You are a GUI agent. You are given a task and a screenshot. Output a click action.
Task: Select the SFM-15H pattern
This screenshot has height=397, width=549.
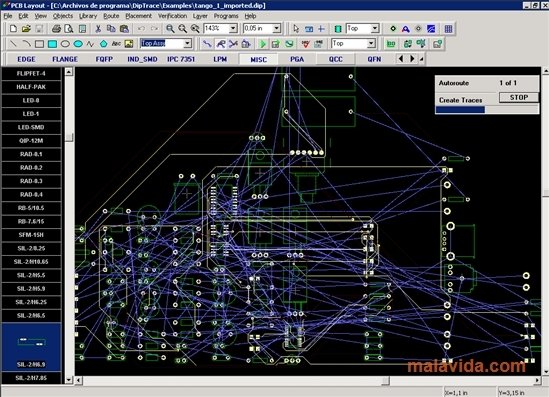coord(31,235)
